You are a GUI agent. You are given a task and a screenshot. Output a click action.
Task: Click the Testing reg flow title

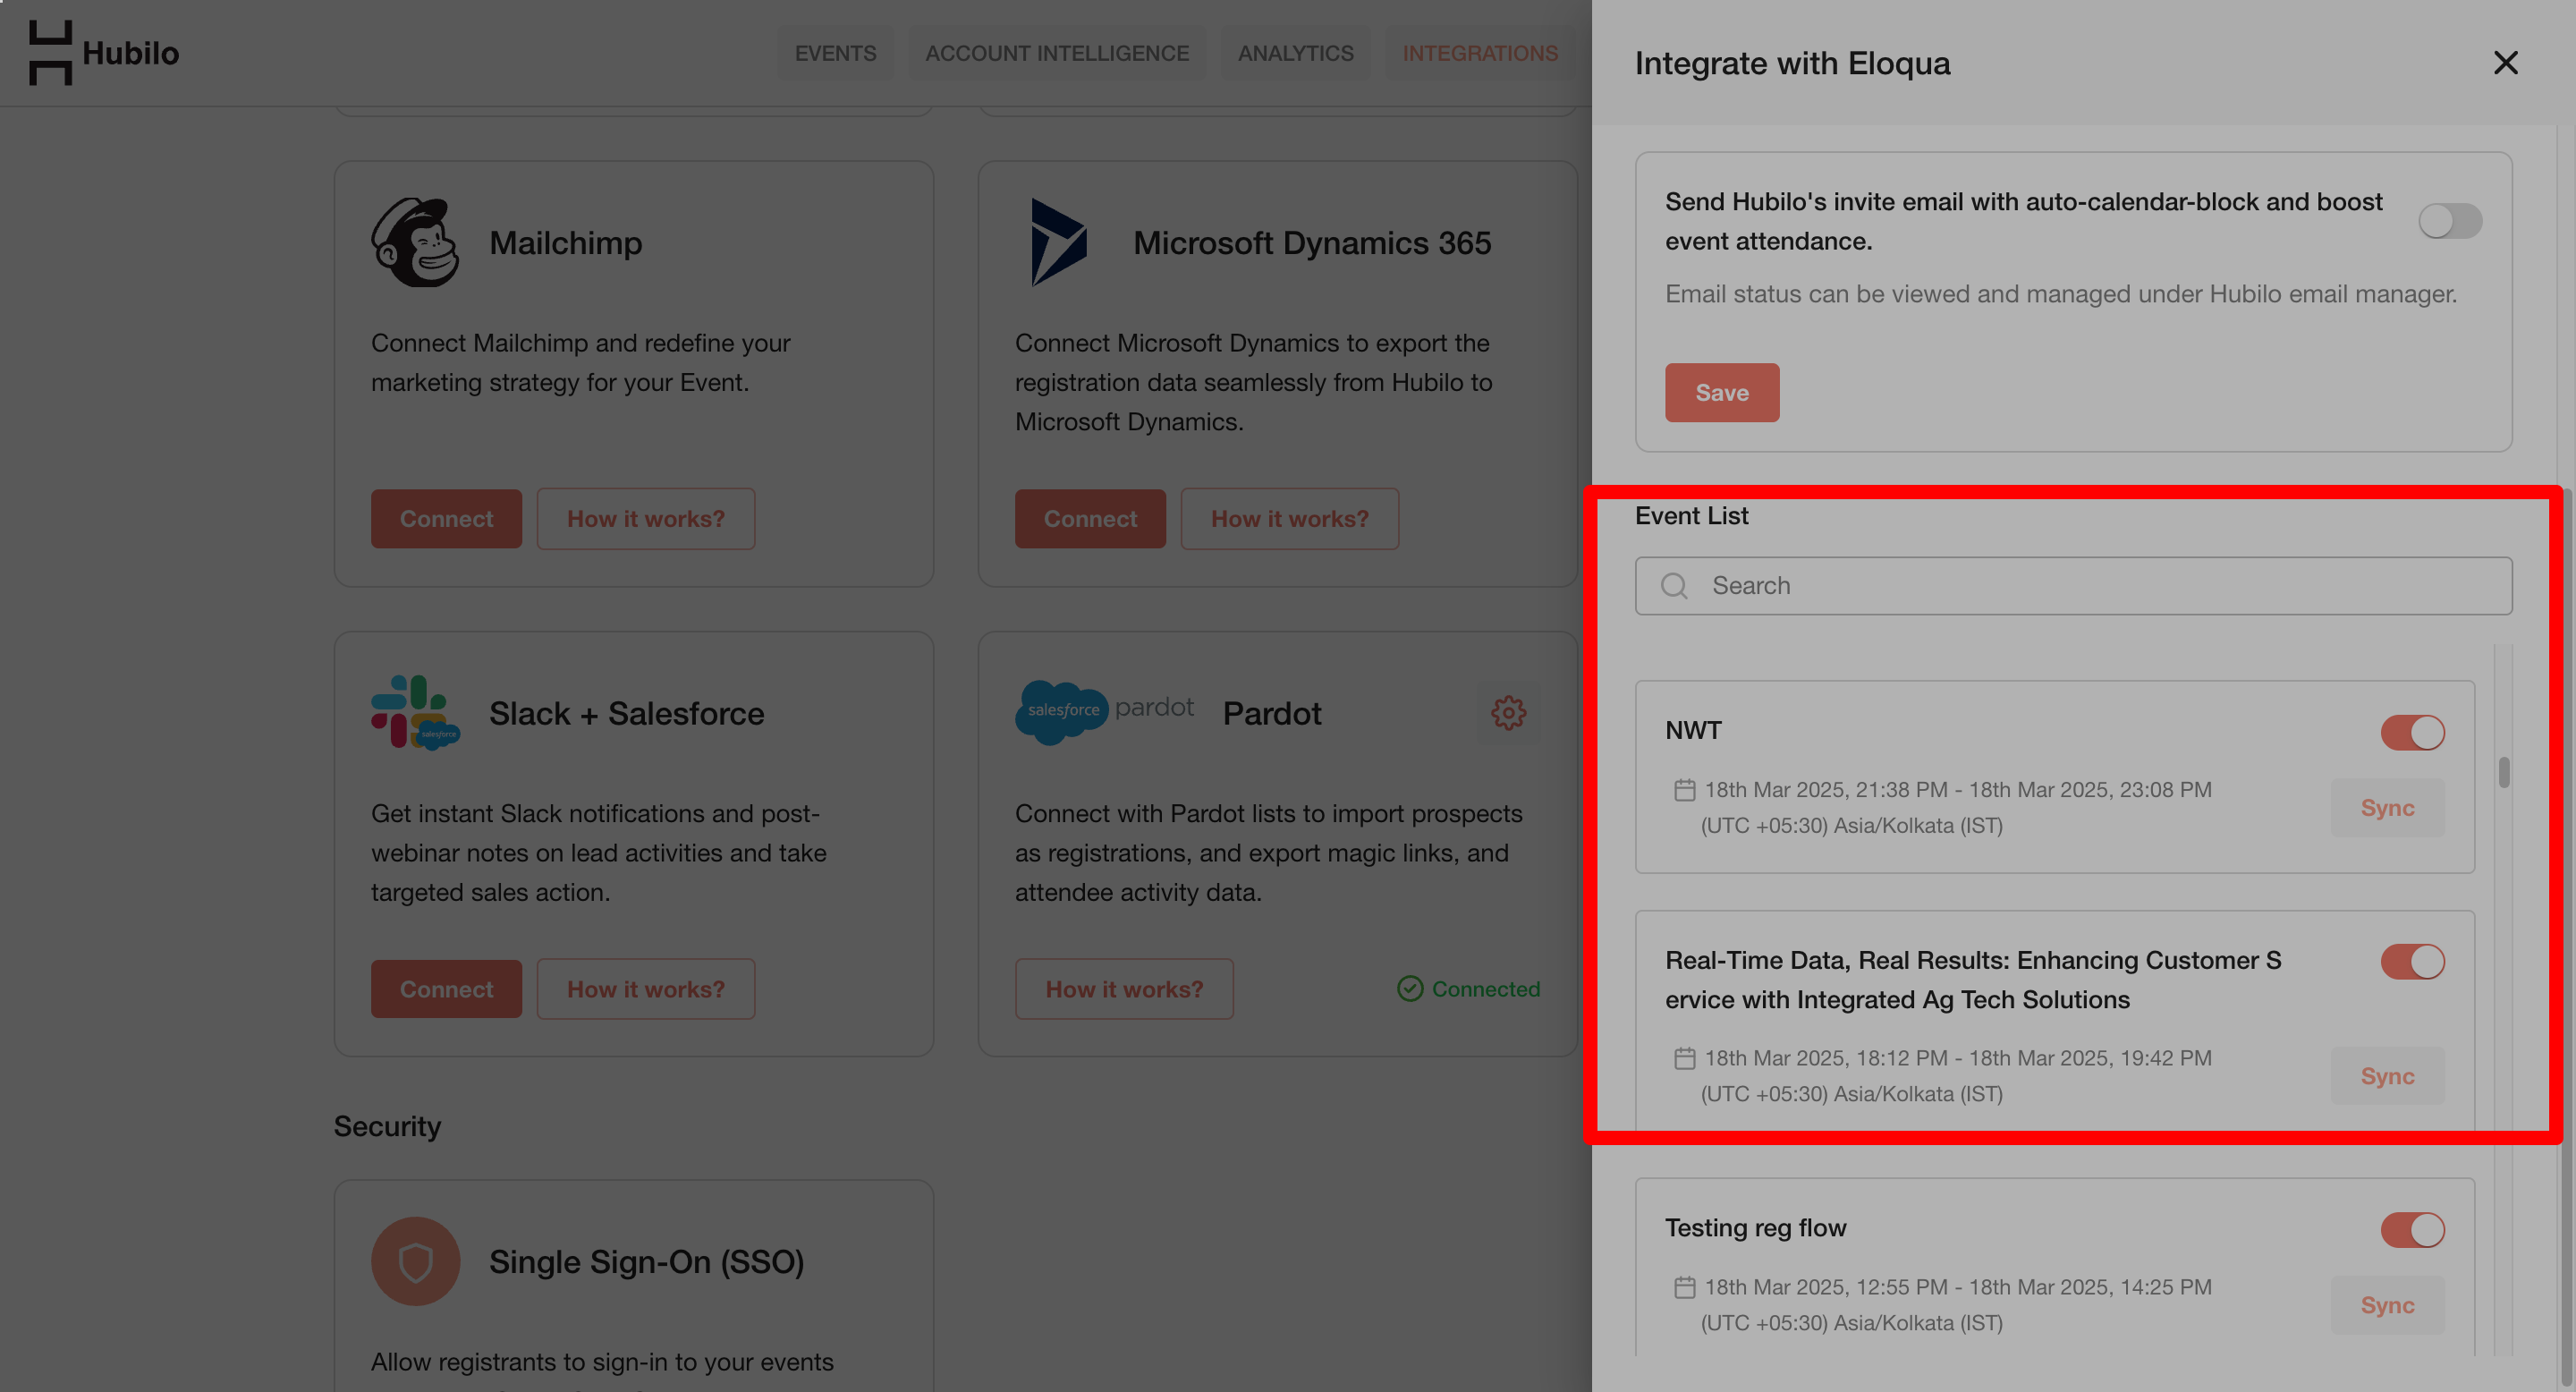coord(1755,1228)
